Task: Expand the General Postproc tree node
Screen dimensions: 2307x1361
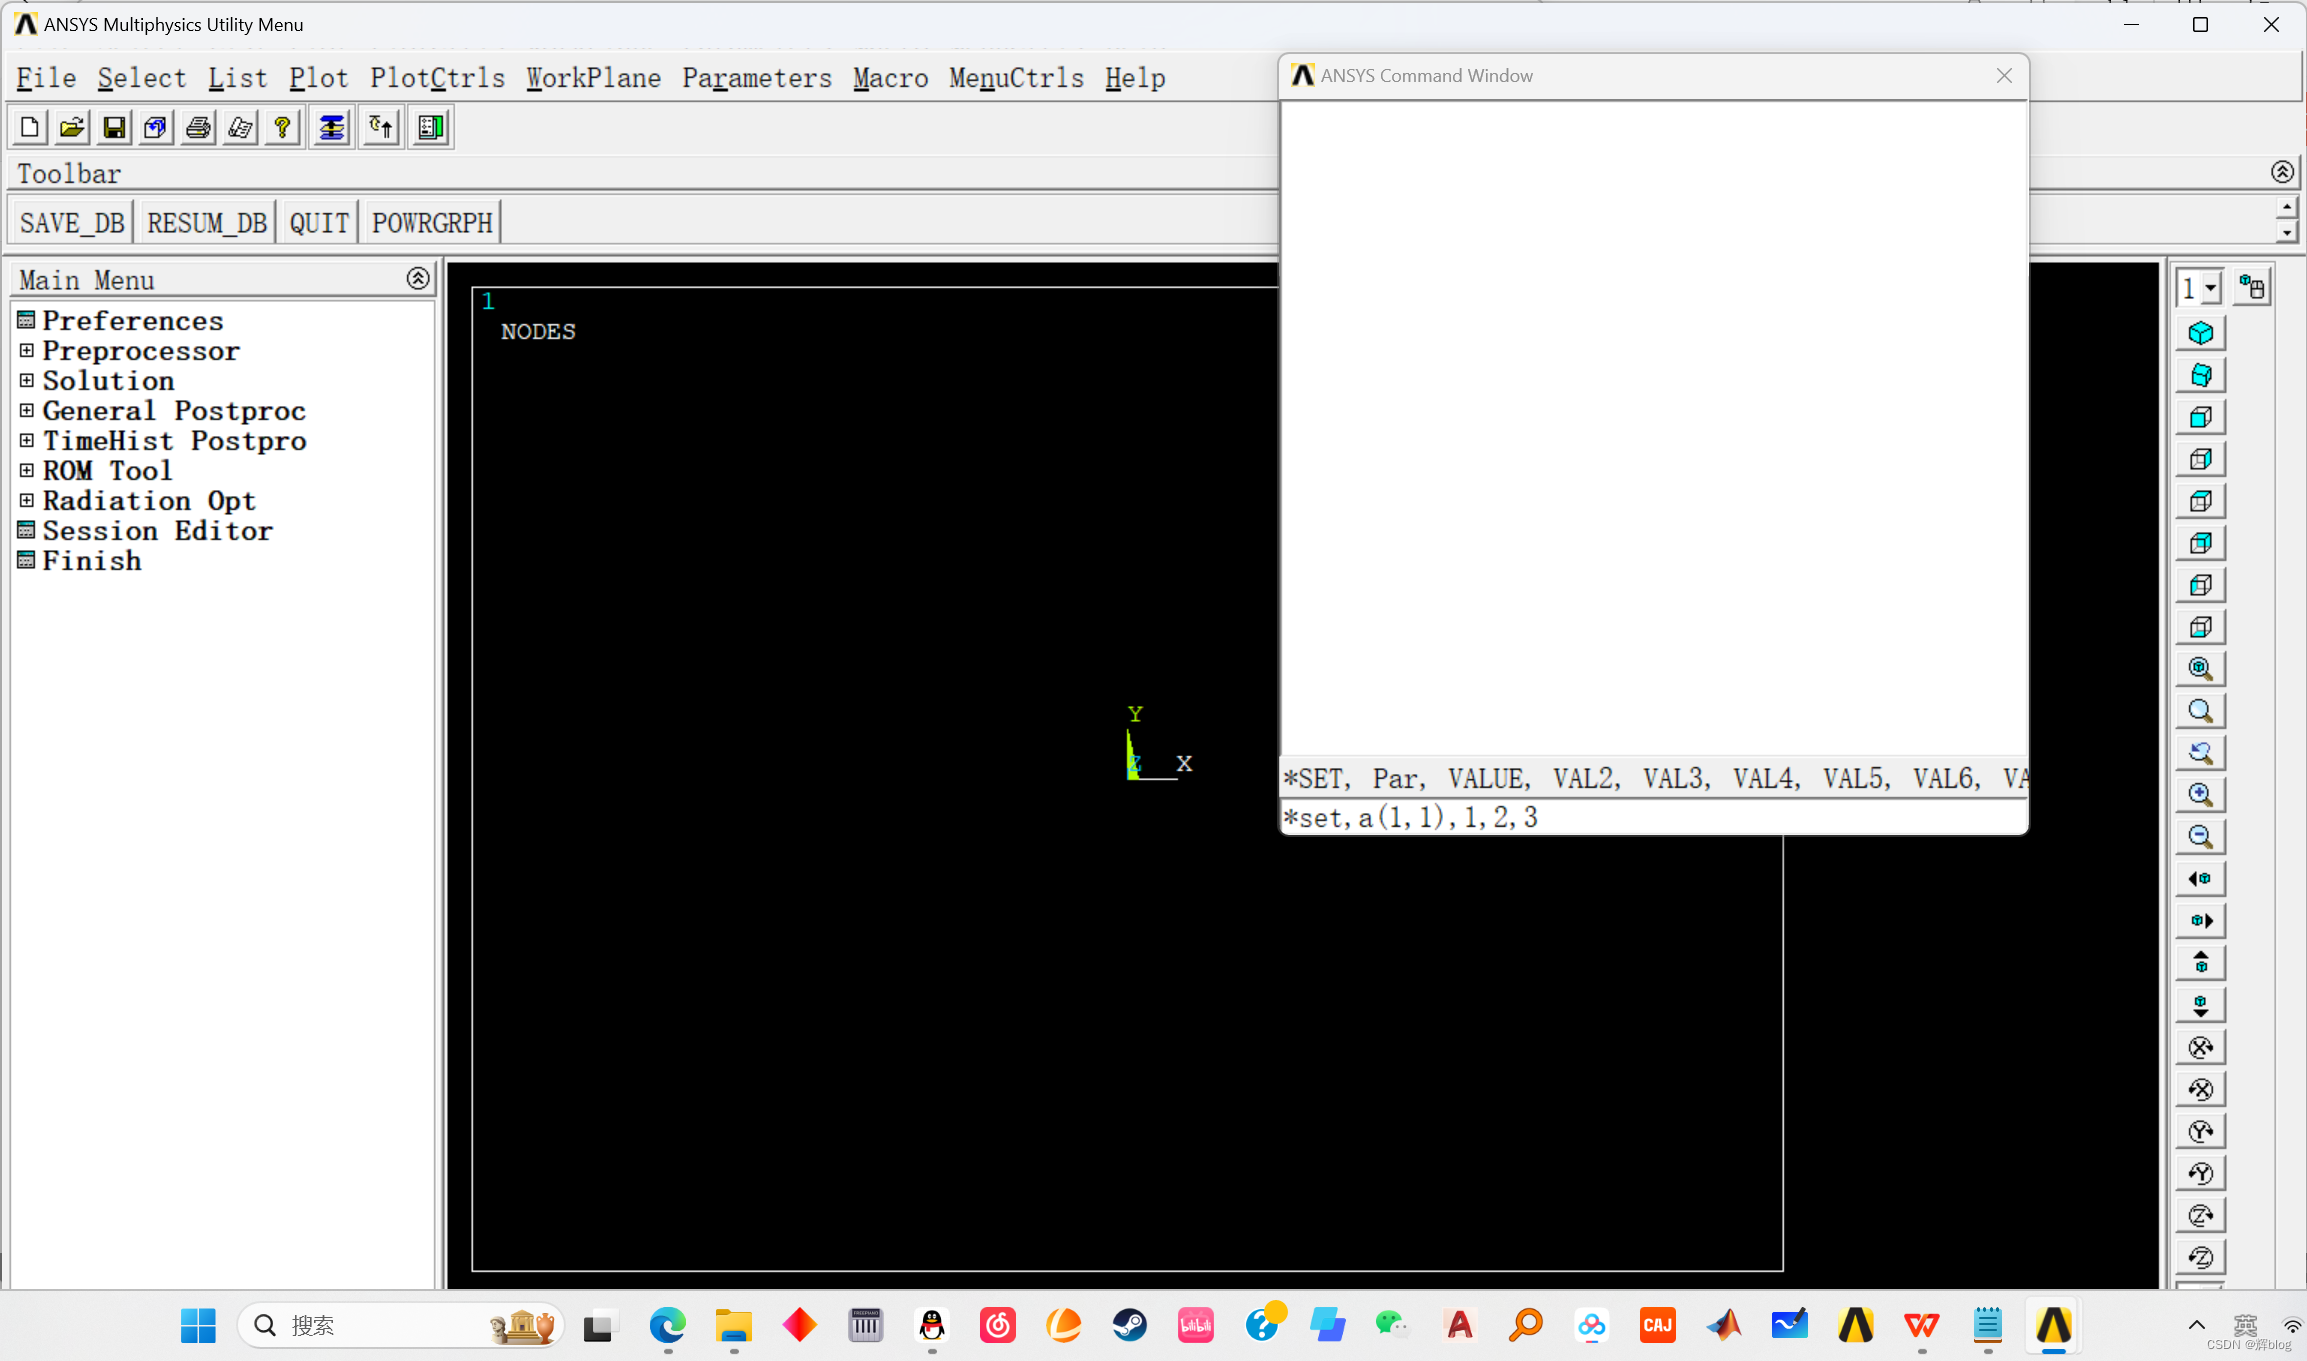Action: pyautogui.click(x=27, y=411)
